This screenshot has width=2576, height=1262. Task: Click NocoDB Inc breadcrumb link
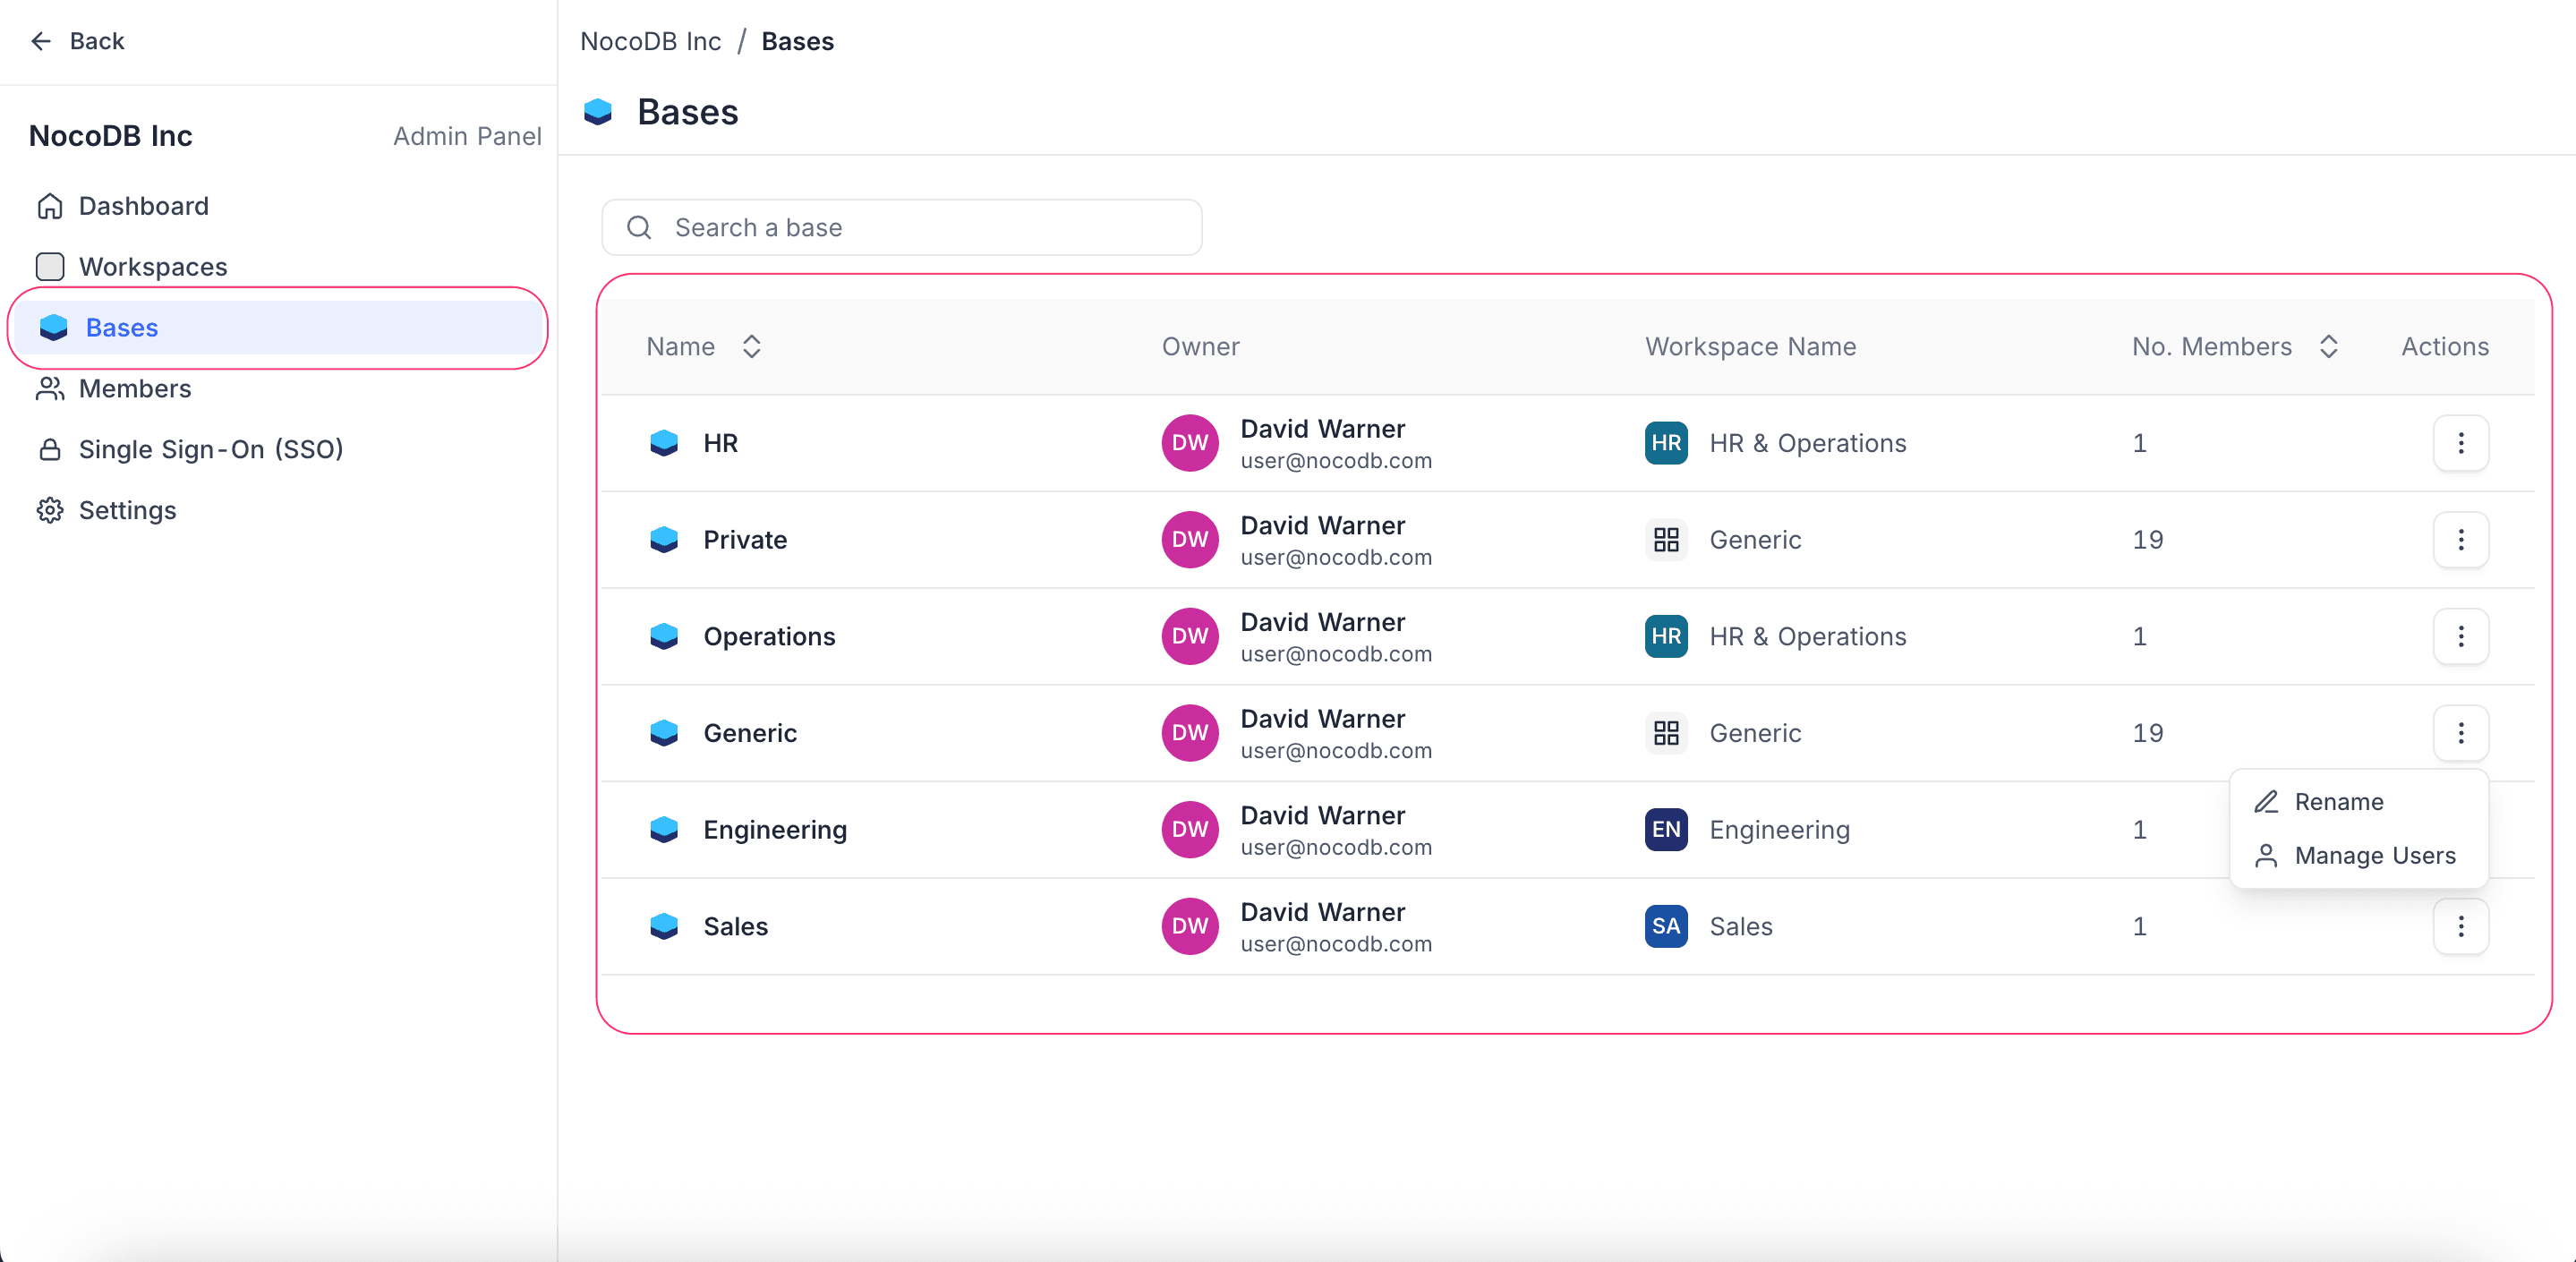[651, 41]
